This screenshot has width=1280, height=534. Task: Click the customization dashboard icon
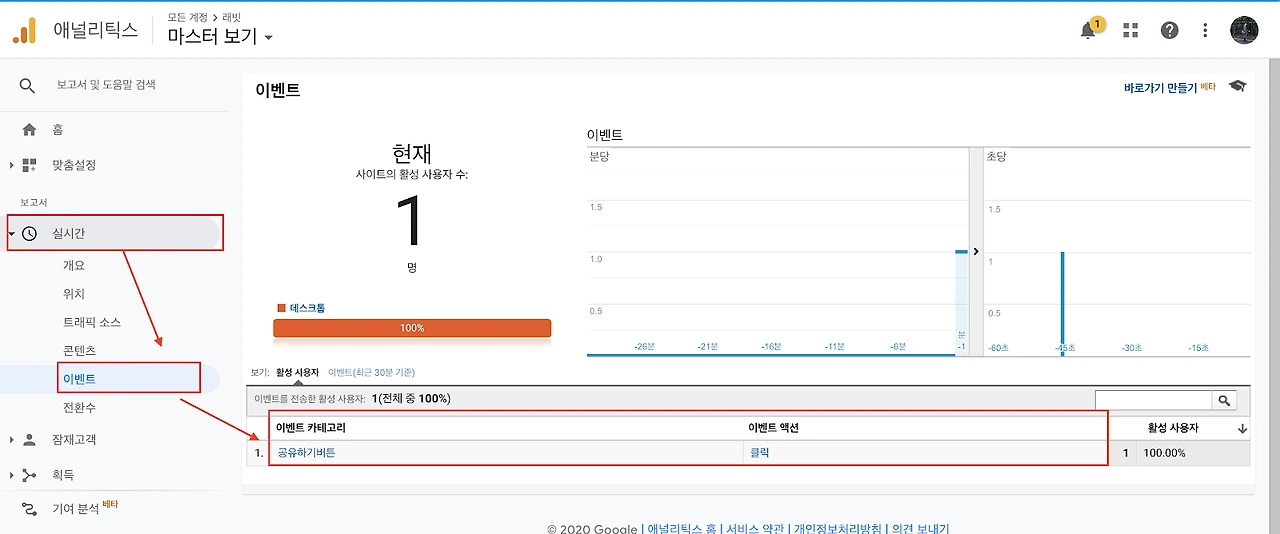click(x=29, y=165)
